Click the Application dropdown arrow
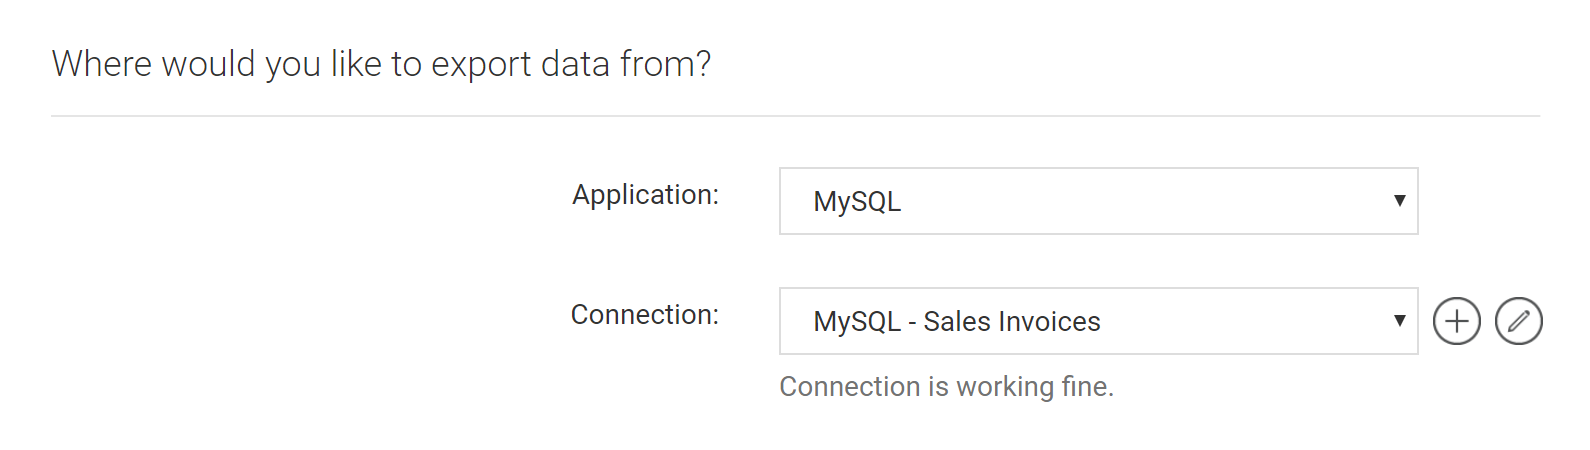1590x450 pixels. [1400, 200]
